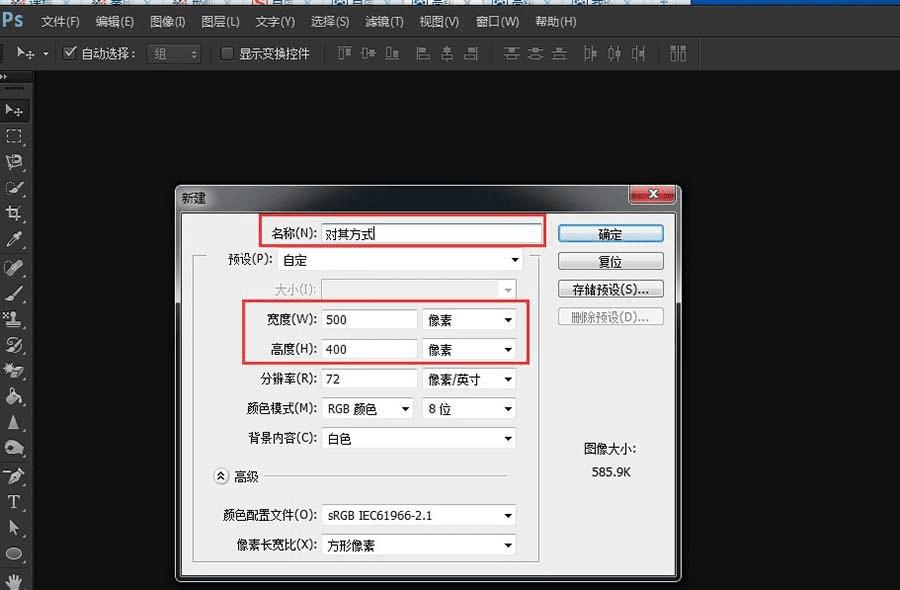
Task: Open the 图层(L) menu
Action: coord(220,22)
